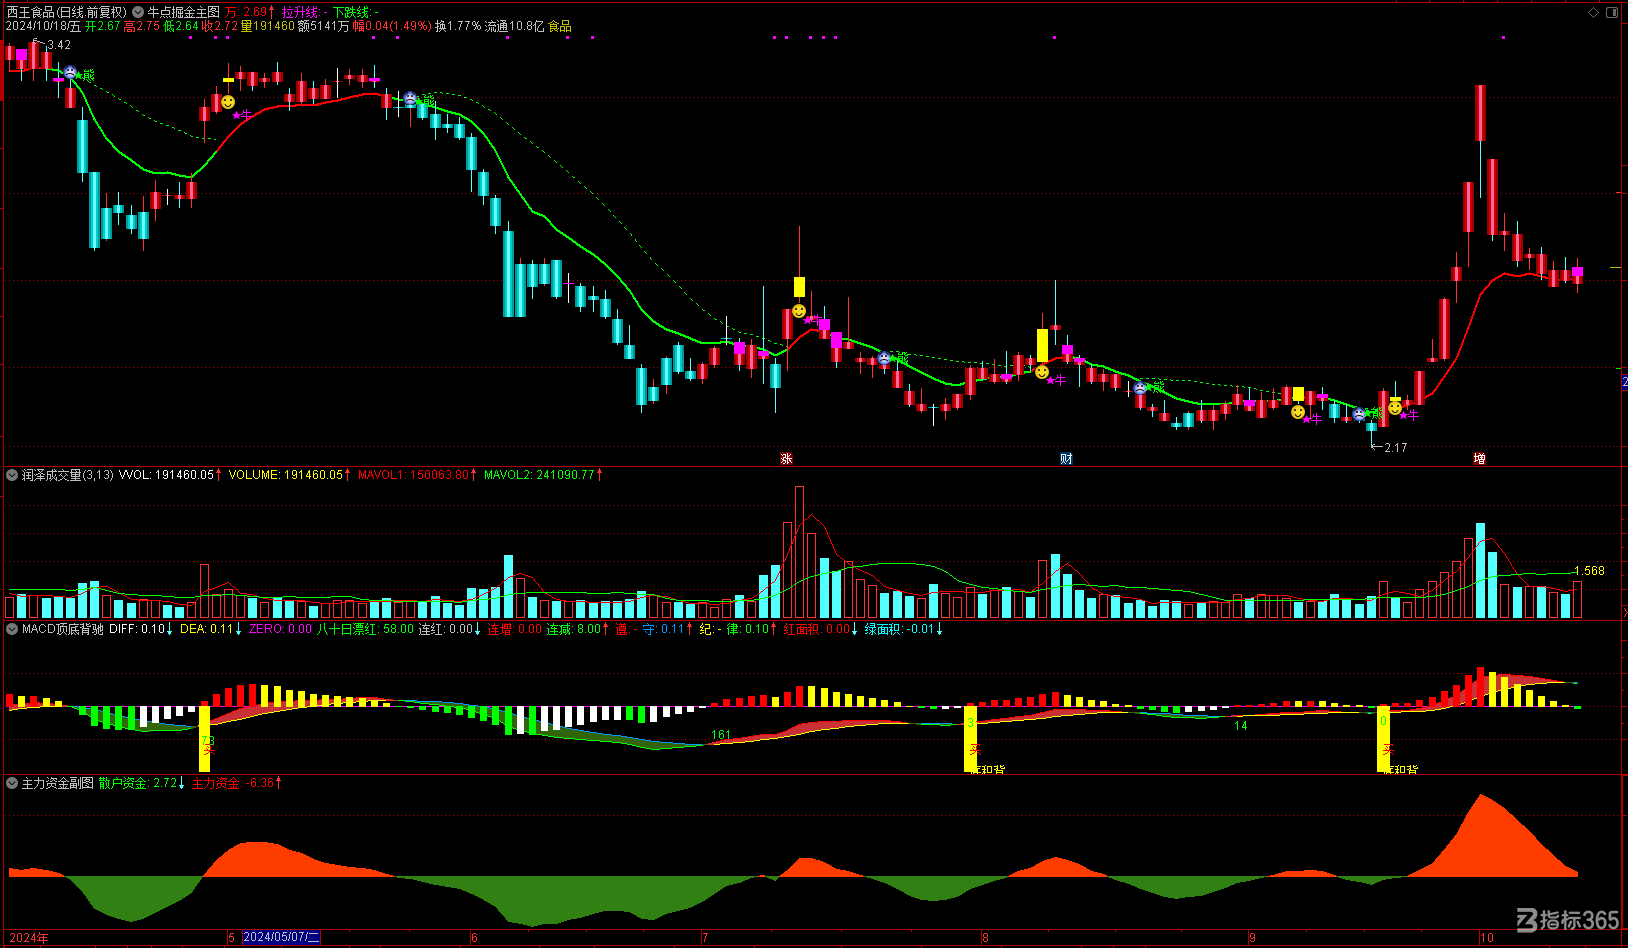Viewport: 1628px width, 948px height.
Task: Click the ZERO: 0.00 value in the MACD header
Action: coord(280,629)
